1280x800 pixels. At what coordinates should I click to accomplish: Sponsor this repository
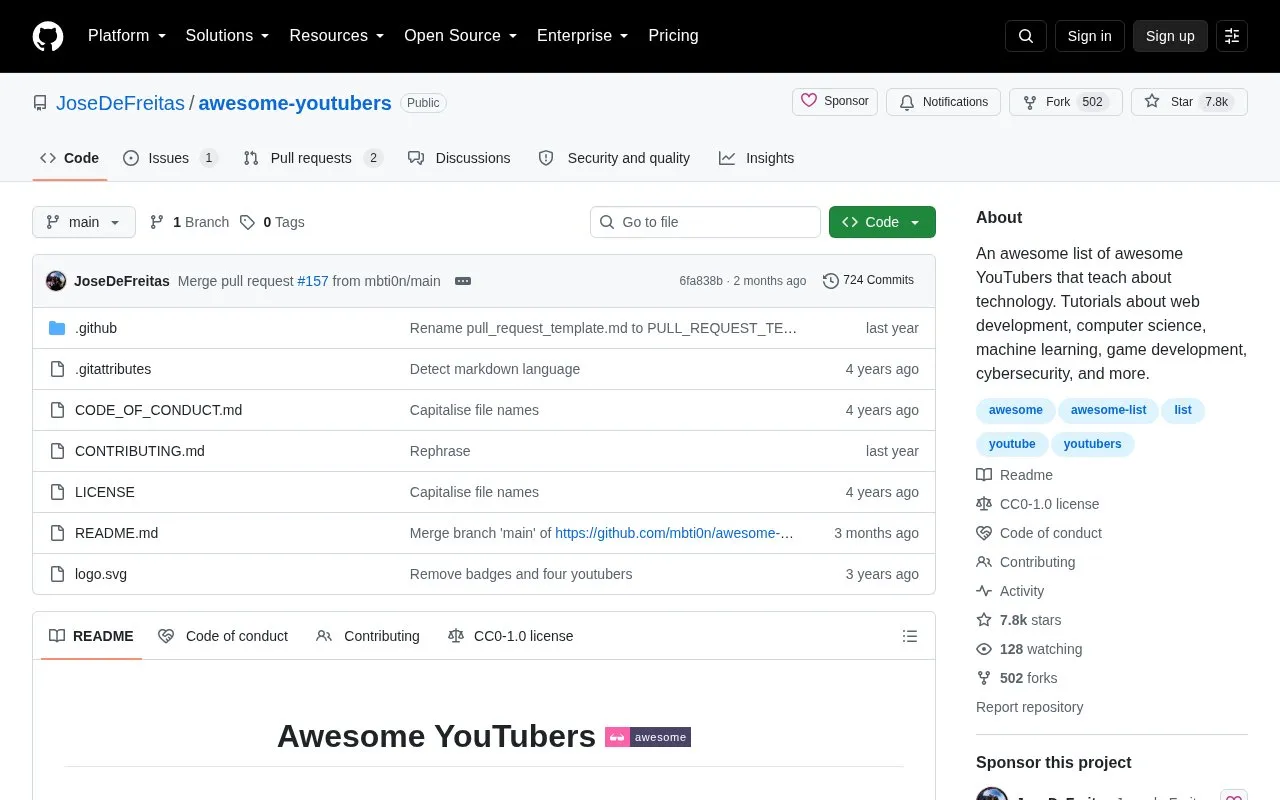click(835, 102)
